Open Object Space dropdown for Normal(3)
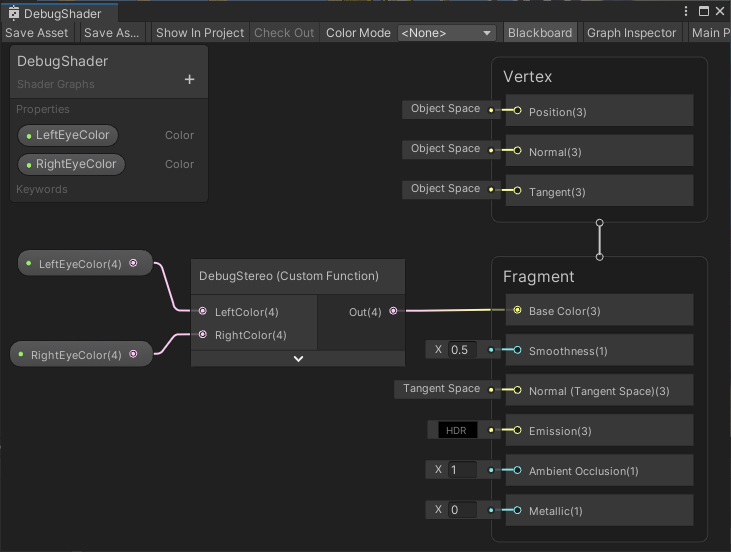The height and width of the screenshot is (552, 731). click(445, 149)
